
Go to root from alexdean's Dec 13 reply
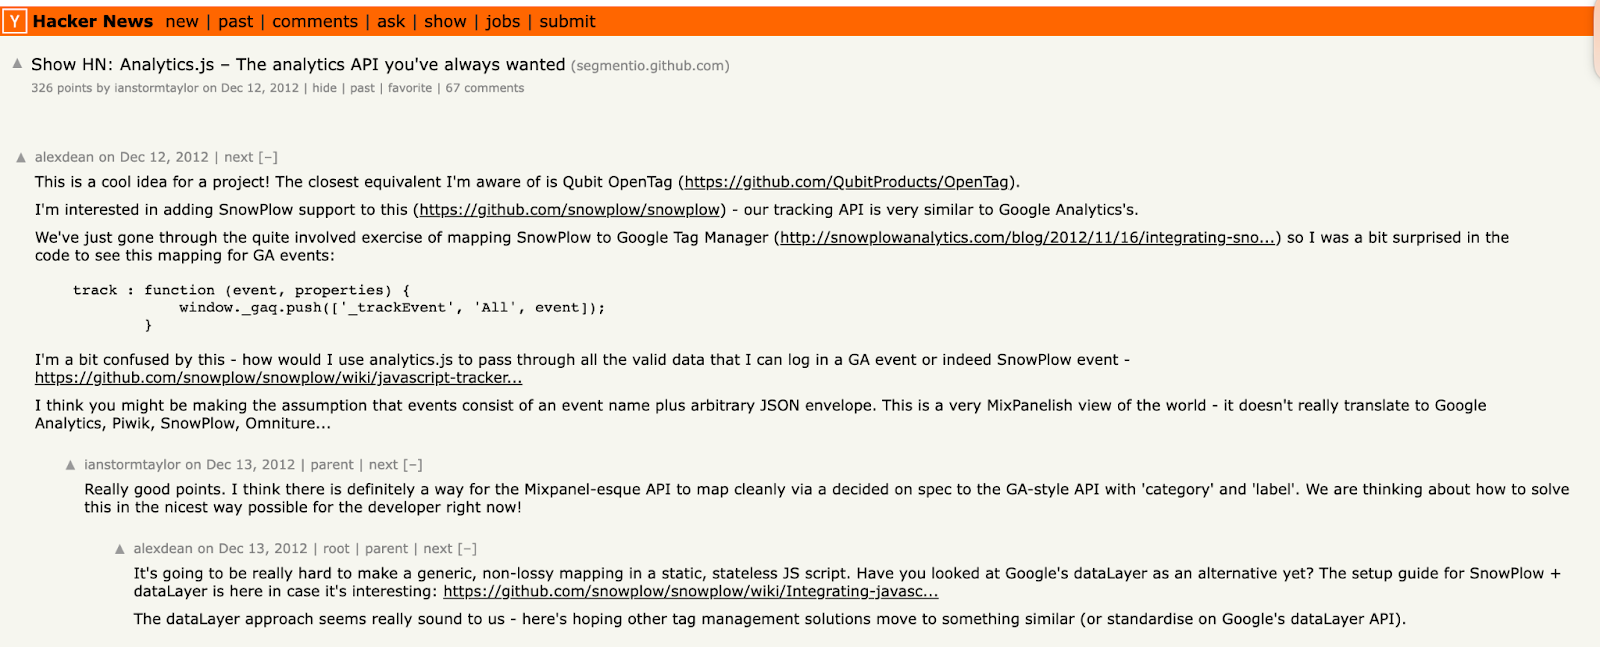click(336, 549)
